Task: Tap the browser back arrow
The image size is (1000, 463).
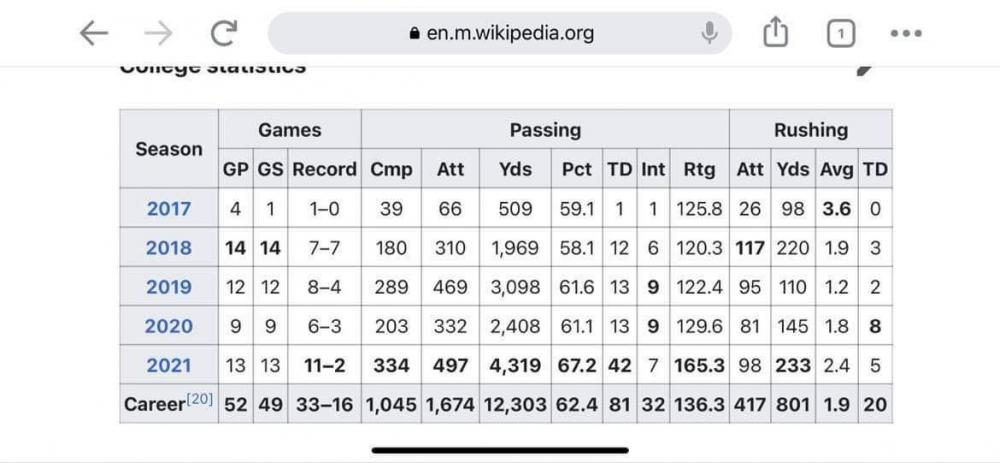Action: [93, 33]
